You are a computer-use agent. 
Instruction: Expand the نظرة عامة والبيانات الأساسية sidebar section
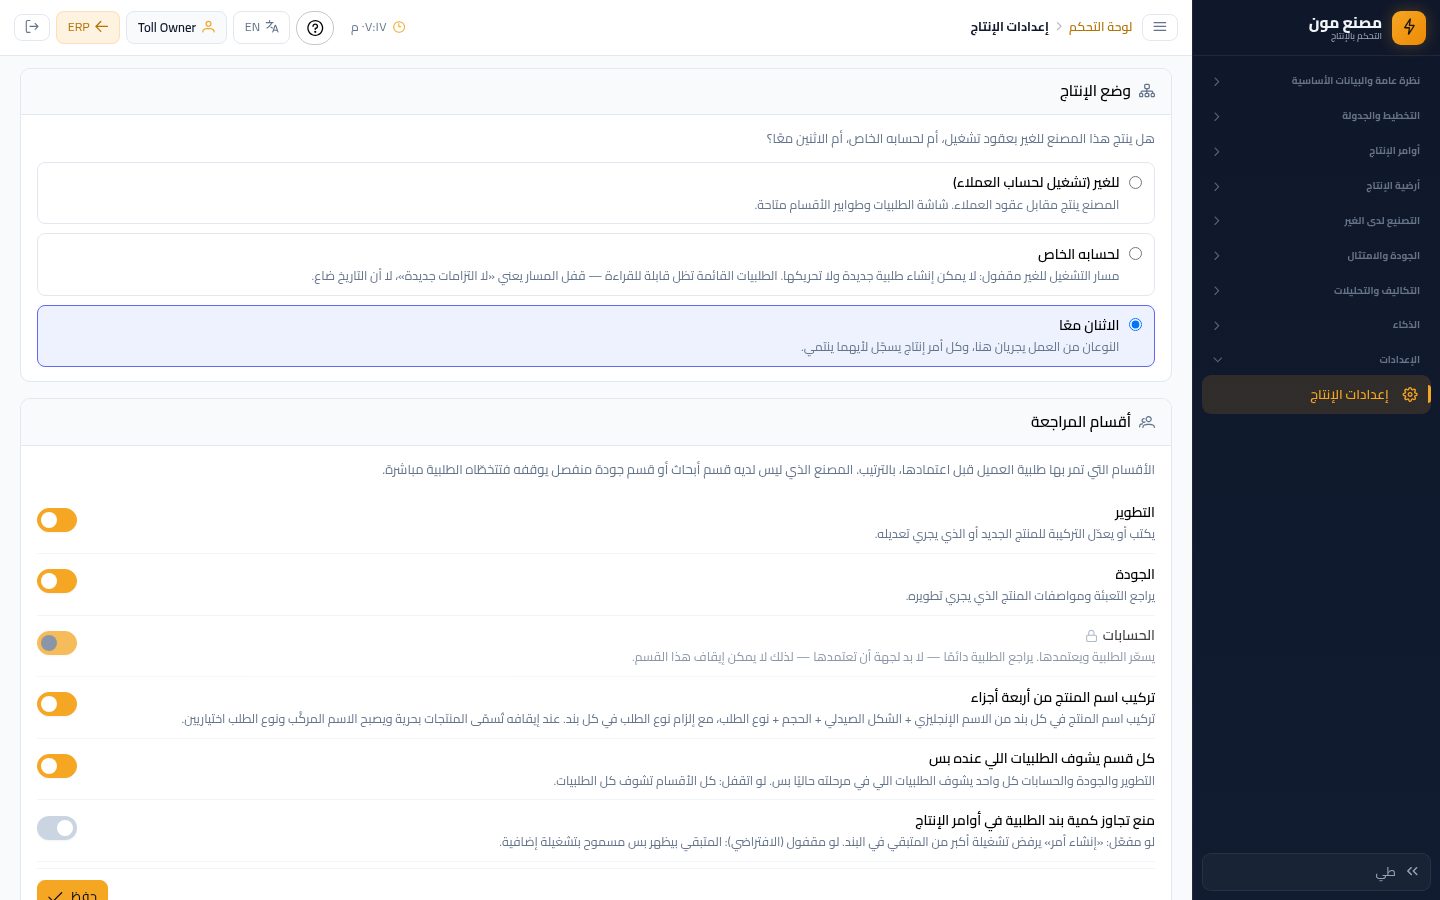tap(1316, 81)
